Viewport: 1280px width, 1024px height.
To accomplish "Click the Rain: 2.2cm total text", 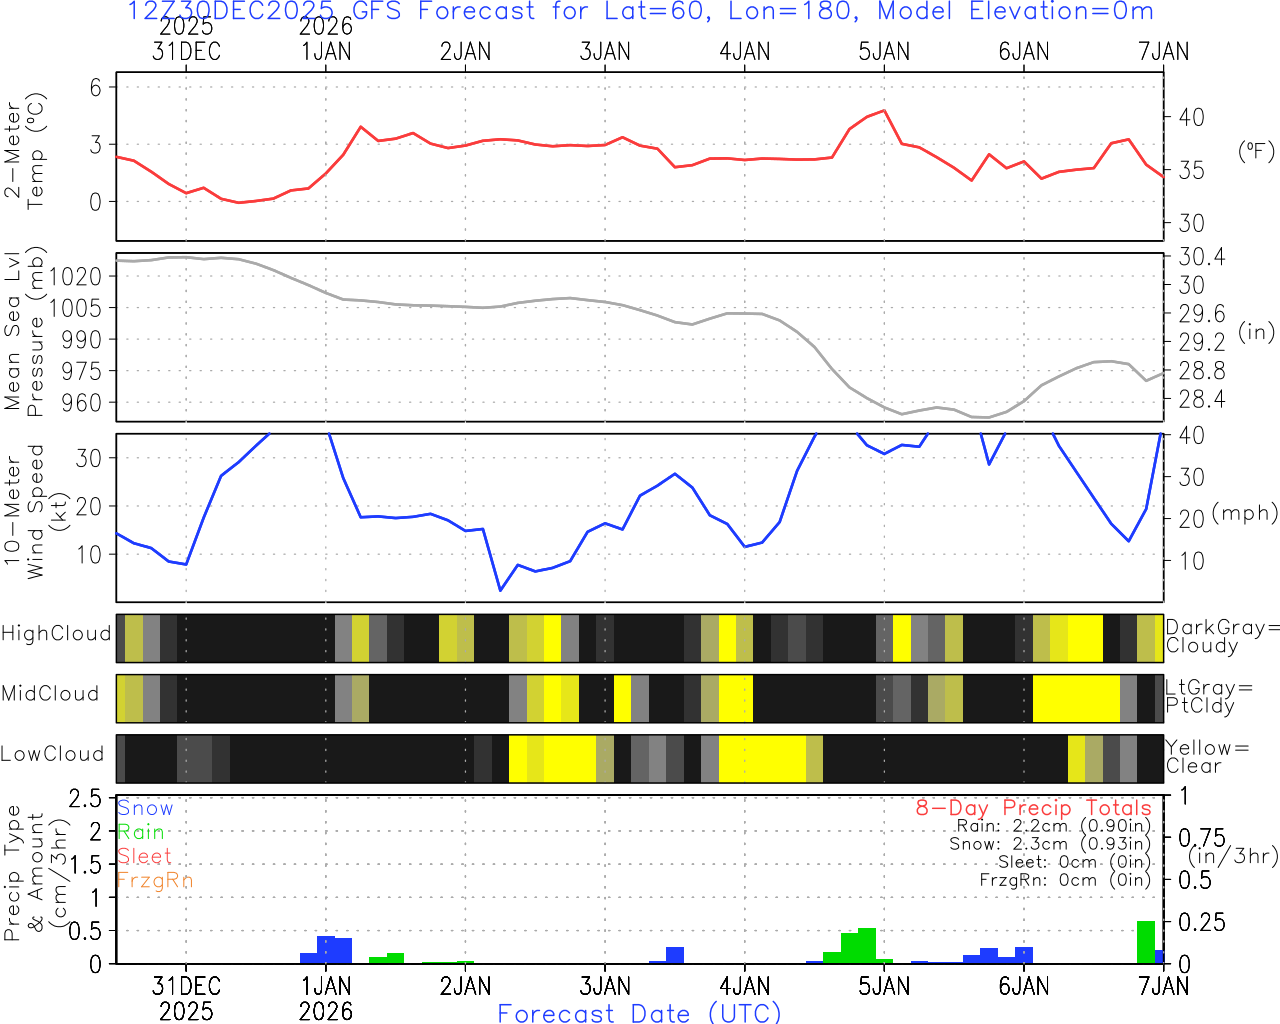I will pyautogui.click(x=1054, y=826).
